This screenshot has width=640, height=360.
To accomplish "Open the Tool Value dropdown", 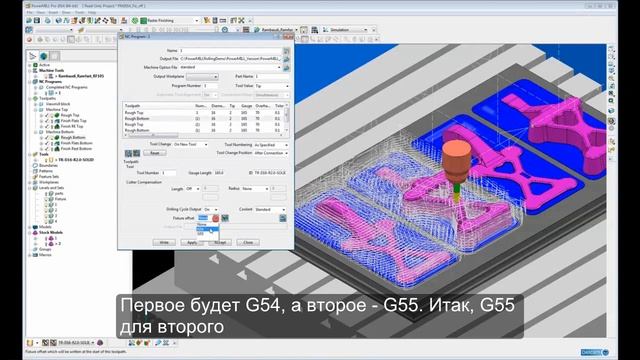I will pos(272,86).
